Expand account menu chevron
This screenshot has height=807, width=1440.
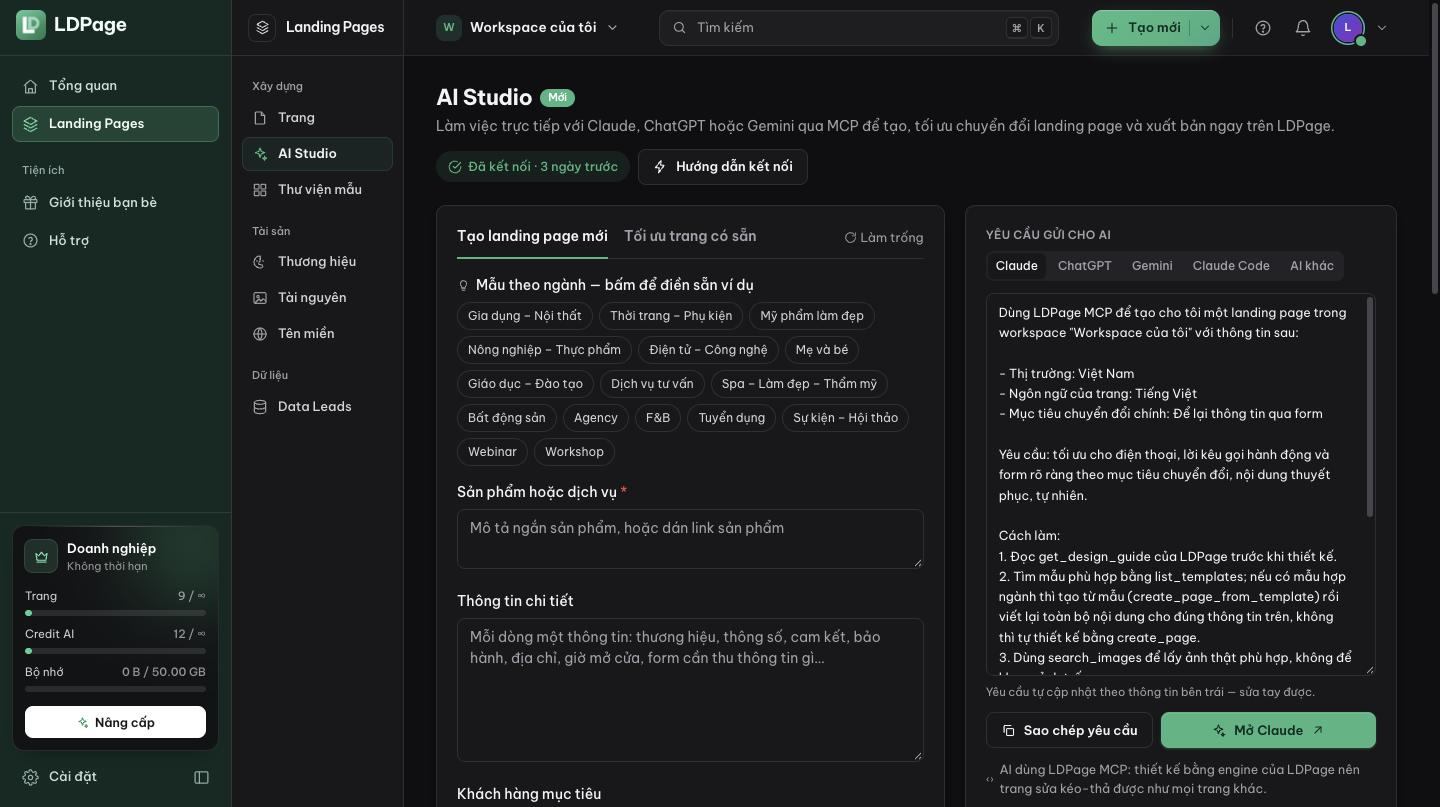click(1382, 28)
